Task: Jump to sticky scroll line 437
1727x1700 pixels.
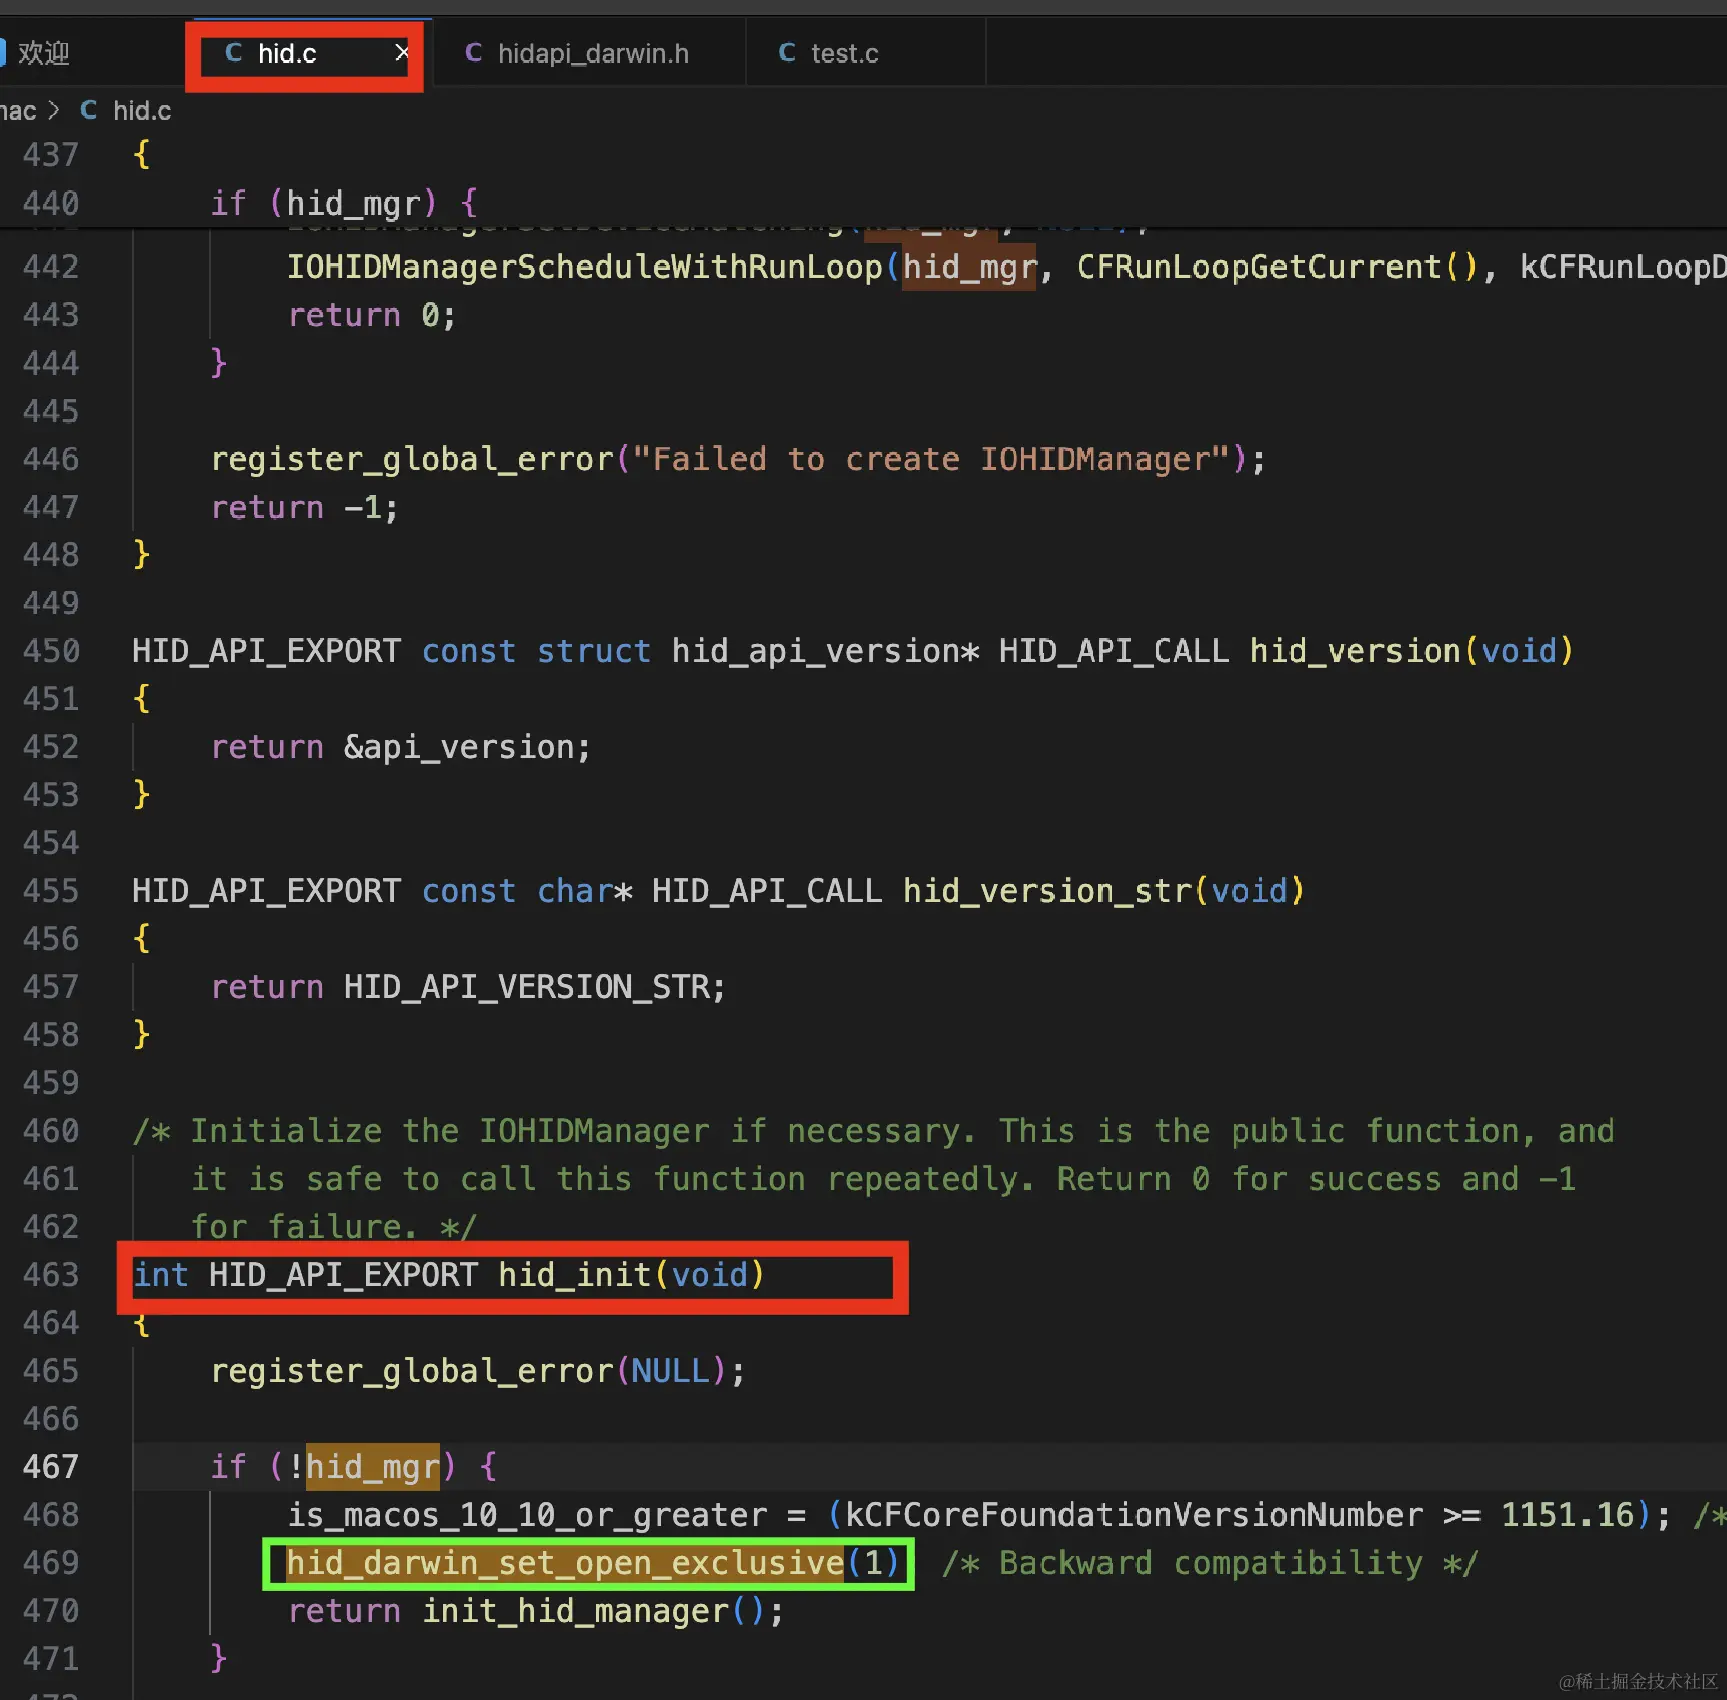Action: (x=50, y=155)
